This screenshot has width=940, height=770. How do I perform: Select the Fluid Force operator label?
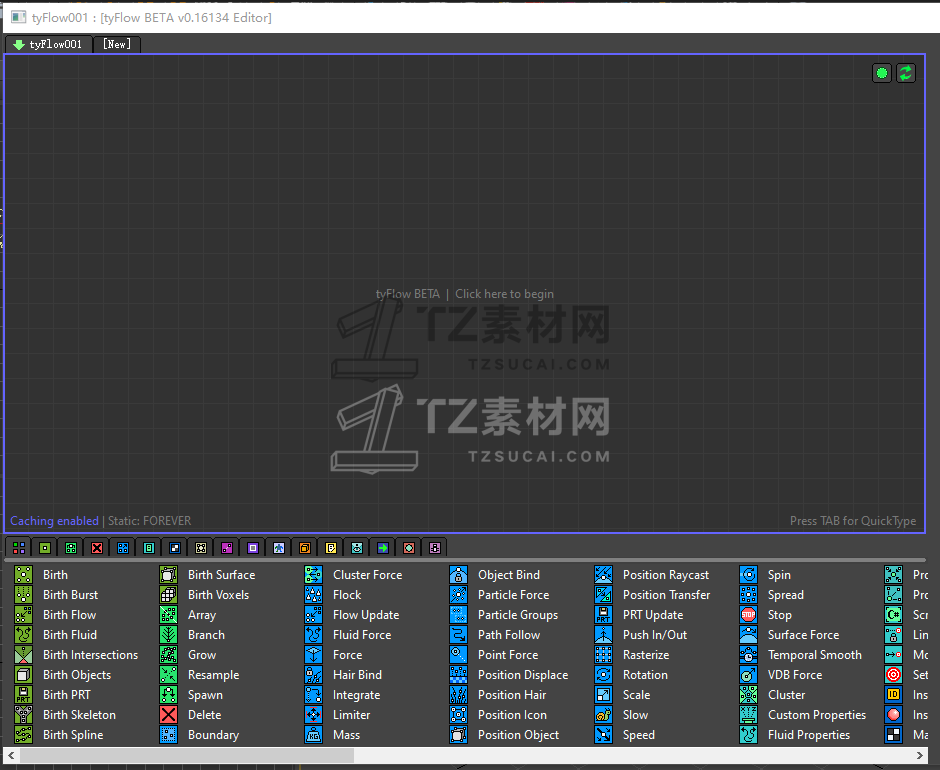pos(362,634)
